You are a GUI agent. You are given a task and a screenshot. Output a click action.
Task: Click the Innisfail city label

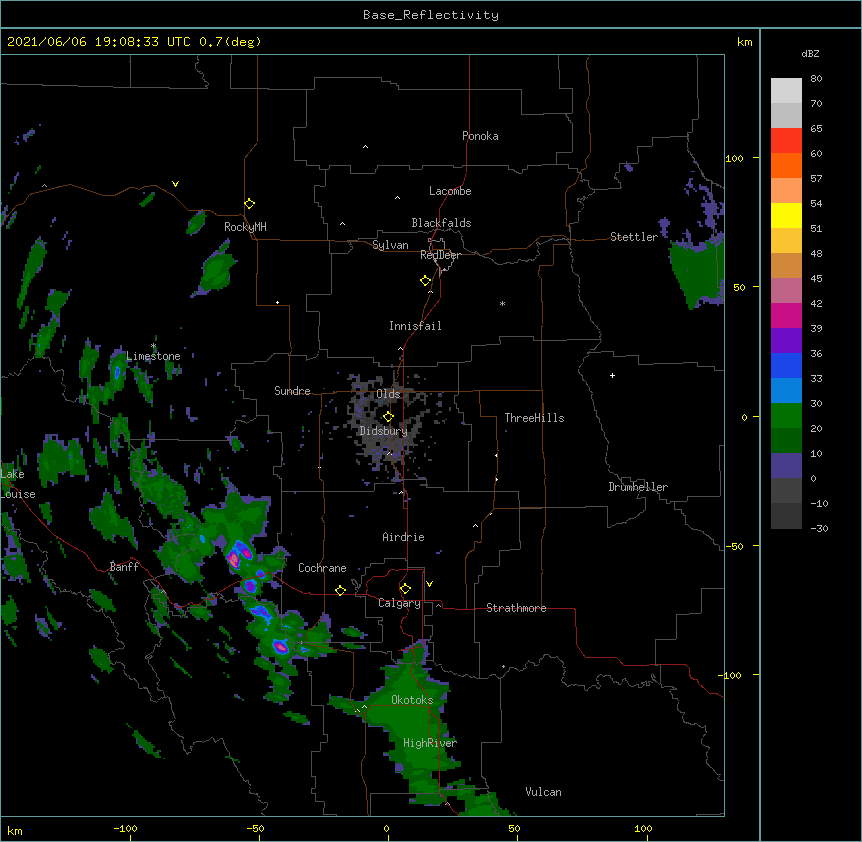click(415, 326)
